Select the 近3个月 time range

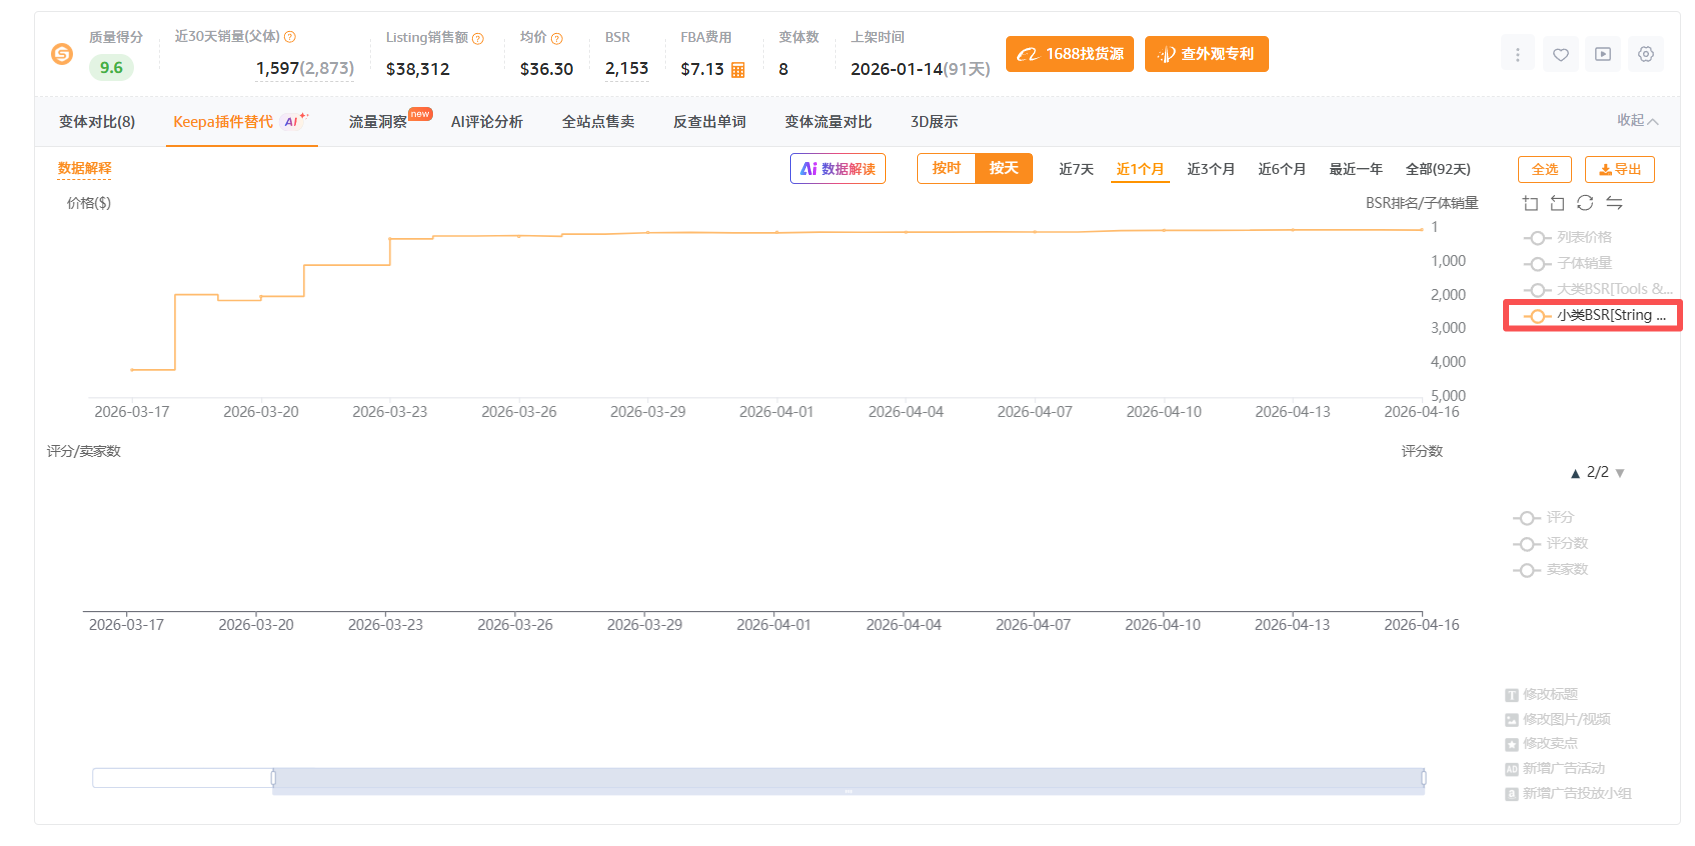(x=1210, y=169)
